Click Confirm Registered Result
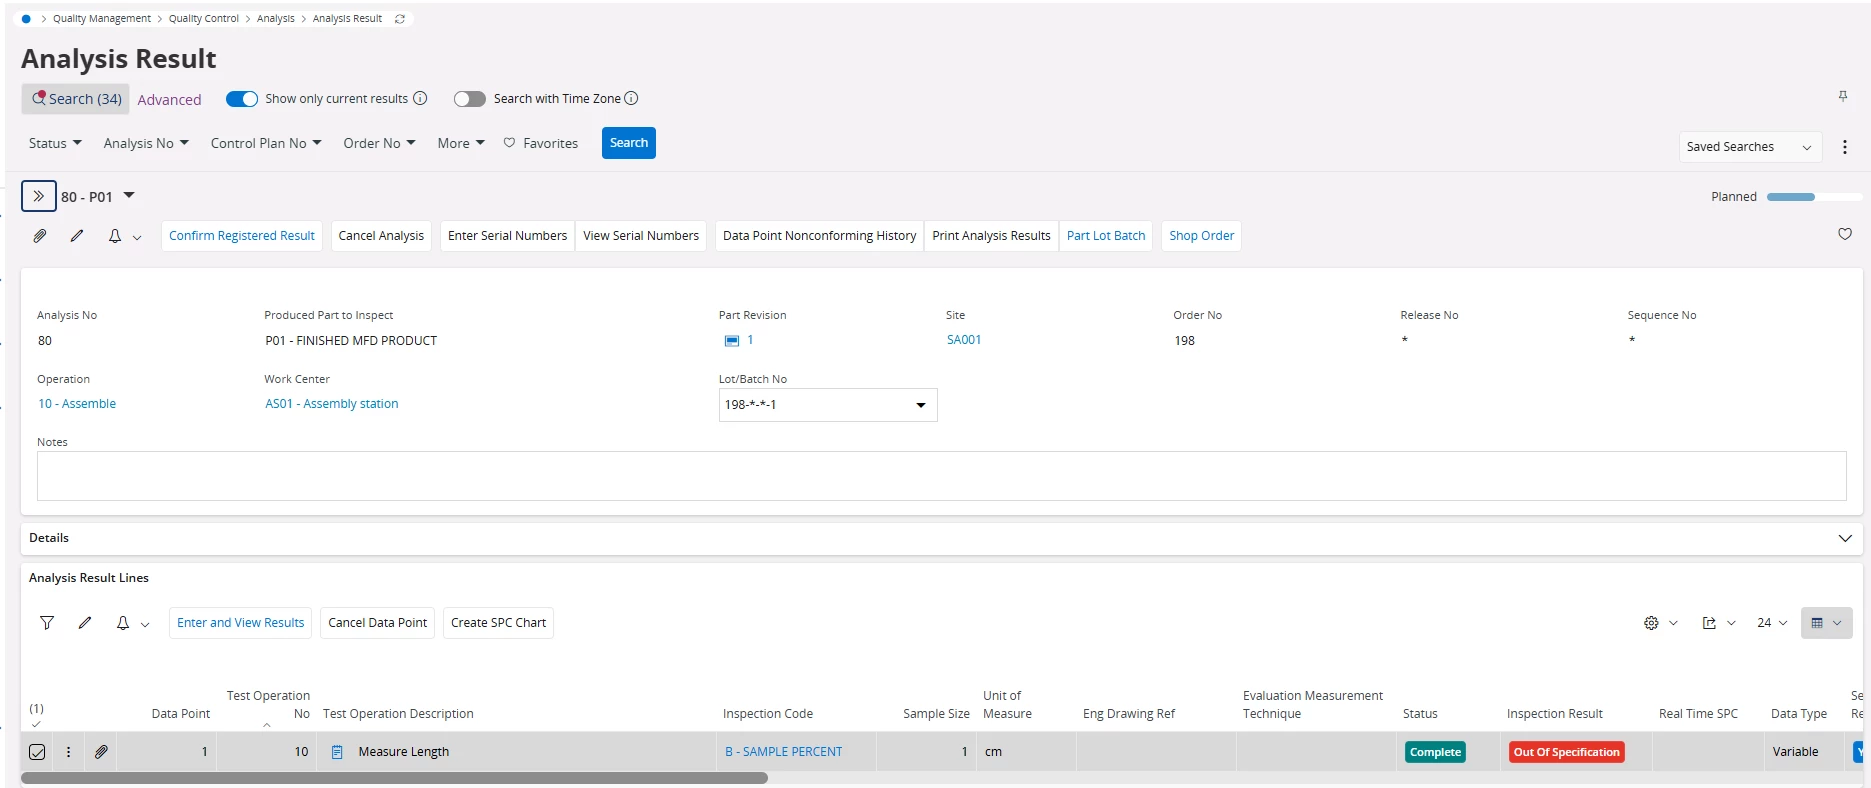 point(242,236)
